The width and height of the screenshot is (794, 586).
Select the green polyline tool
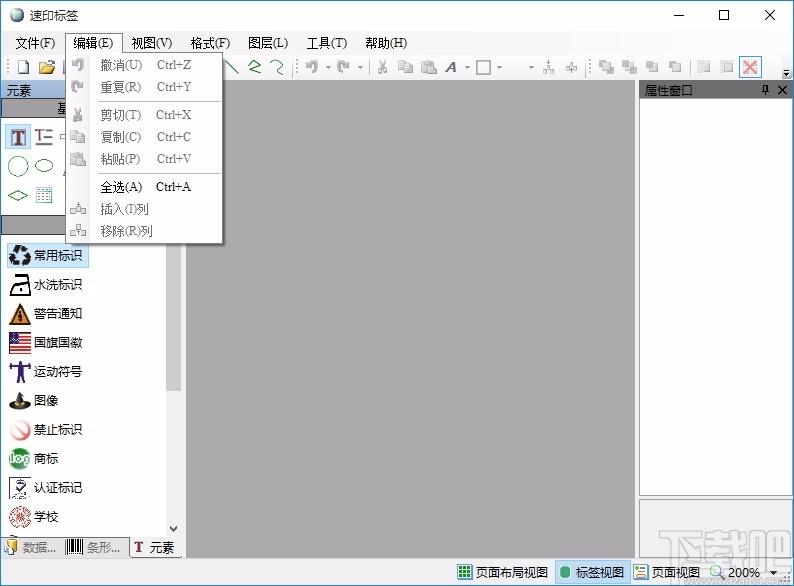click(x=255, y=67)
